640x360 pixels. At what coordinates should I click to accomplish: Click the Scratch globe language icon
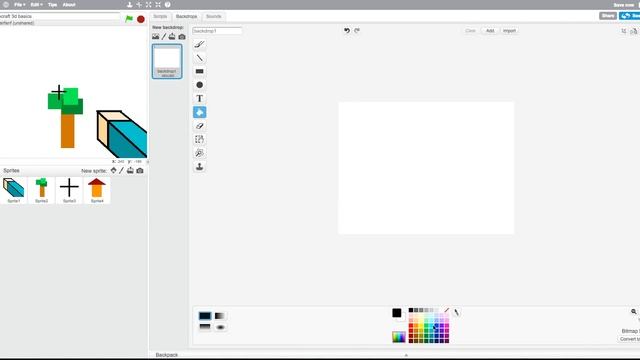[x=6, y=5]
